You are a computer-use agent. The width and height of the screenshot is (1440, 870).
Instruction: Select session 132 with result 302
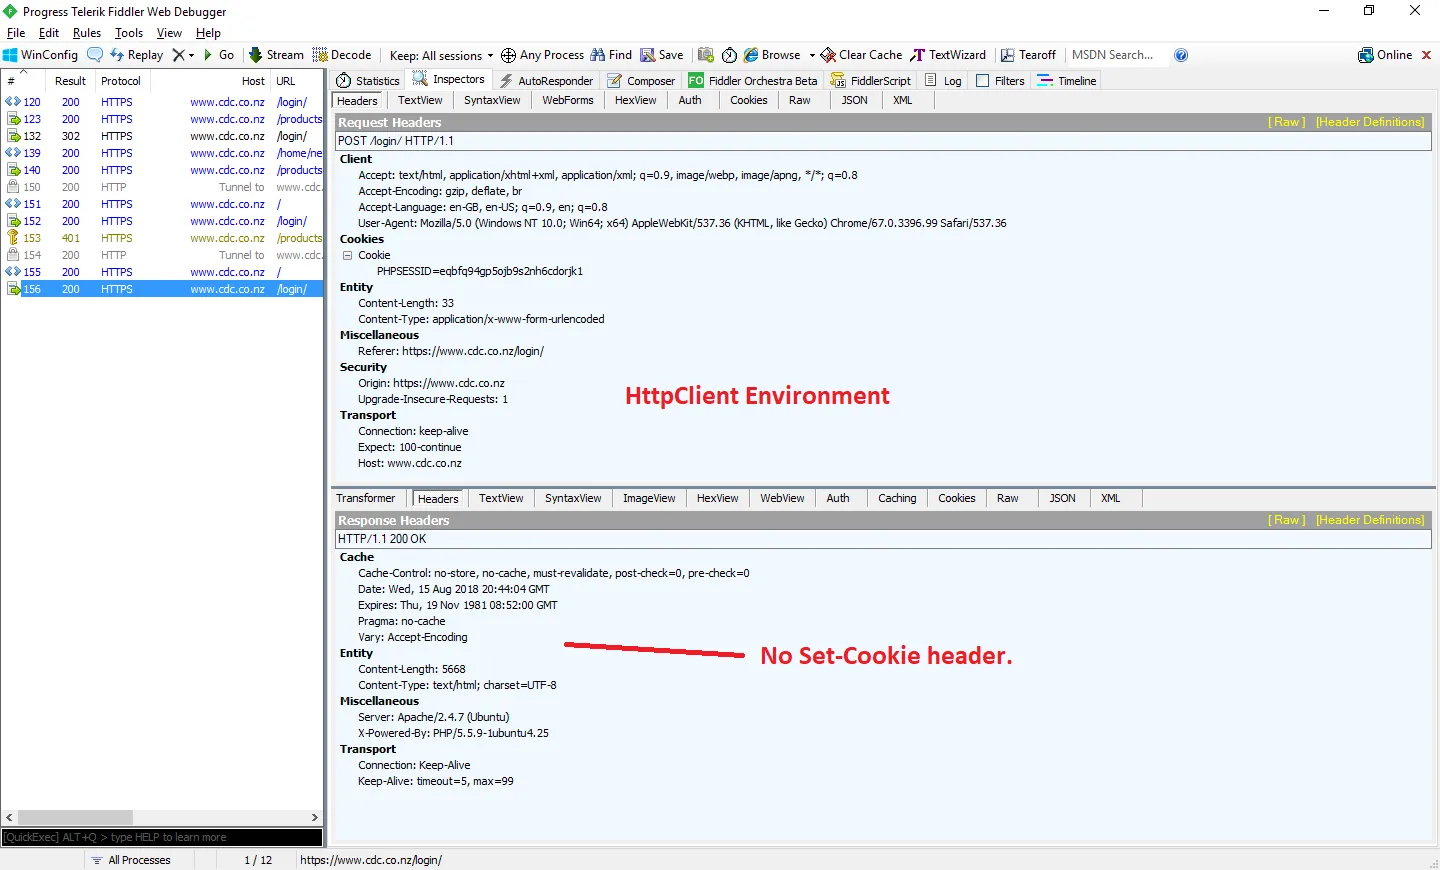pyautogui.click(x=163, y=136)
